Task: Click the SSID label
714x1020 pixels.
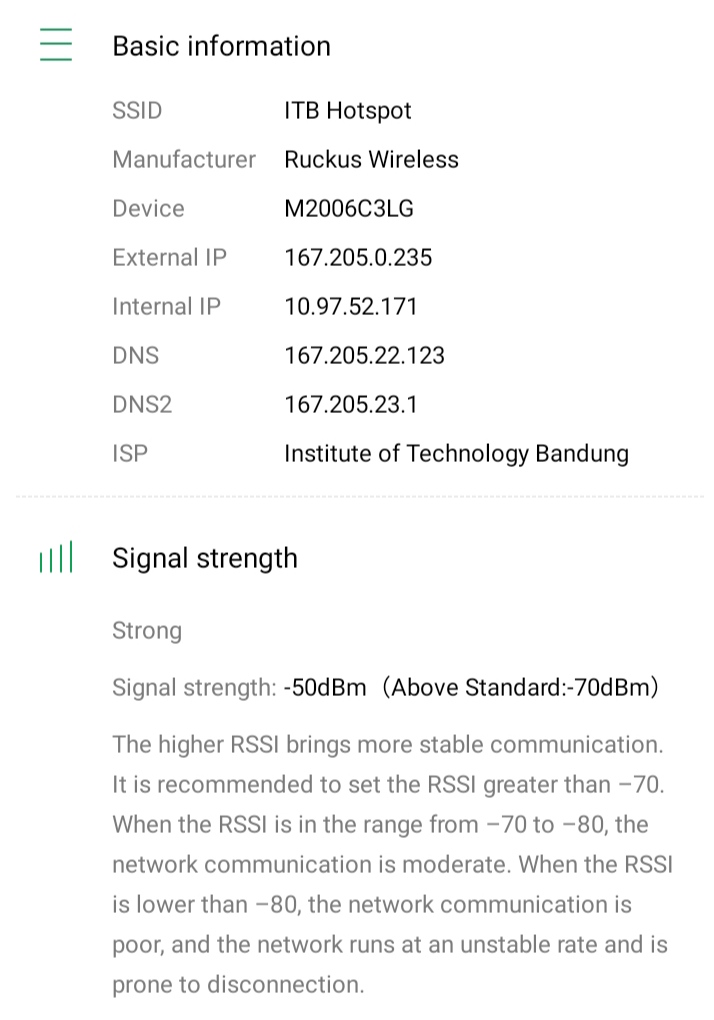Action: click(137, 111)
